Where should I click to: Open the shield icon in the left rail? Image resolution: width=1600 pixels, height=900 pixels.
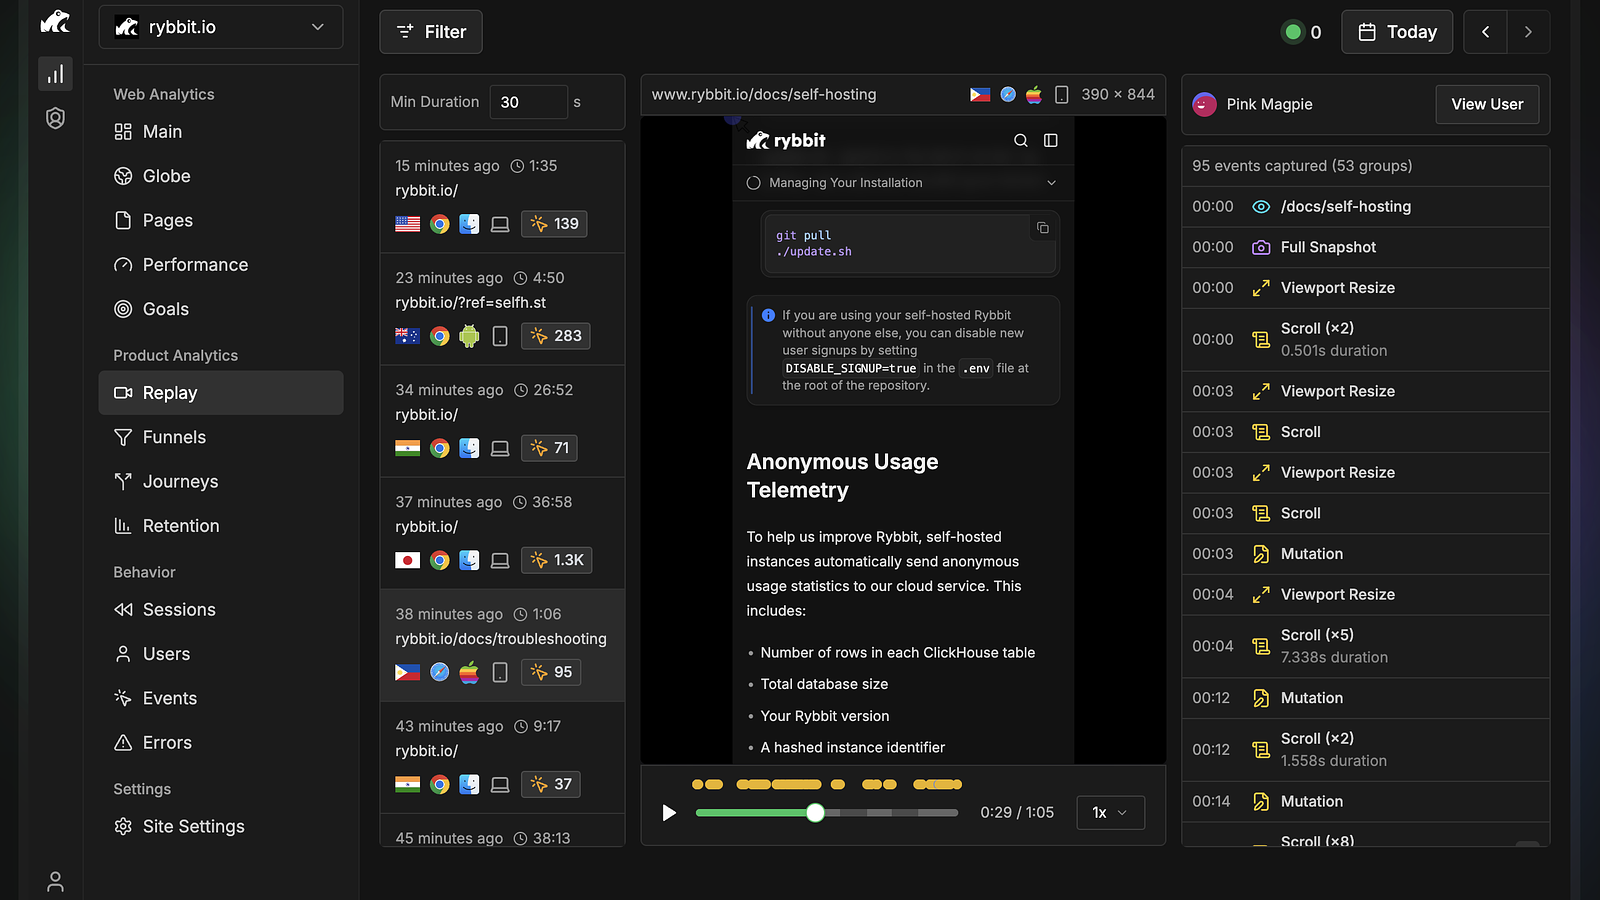click(55, 118)
